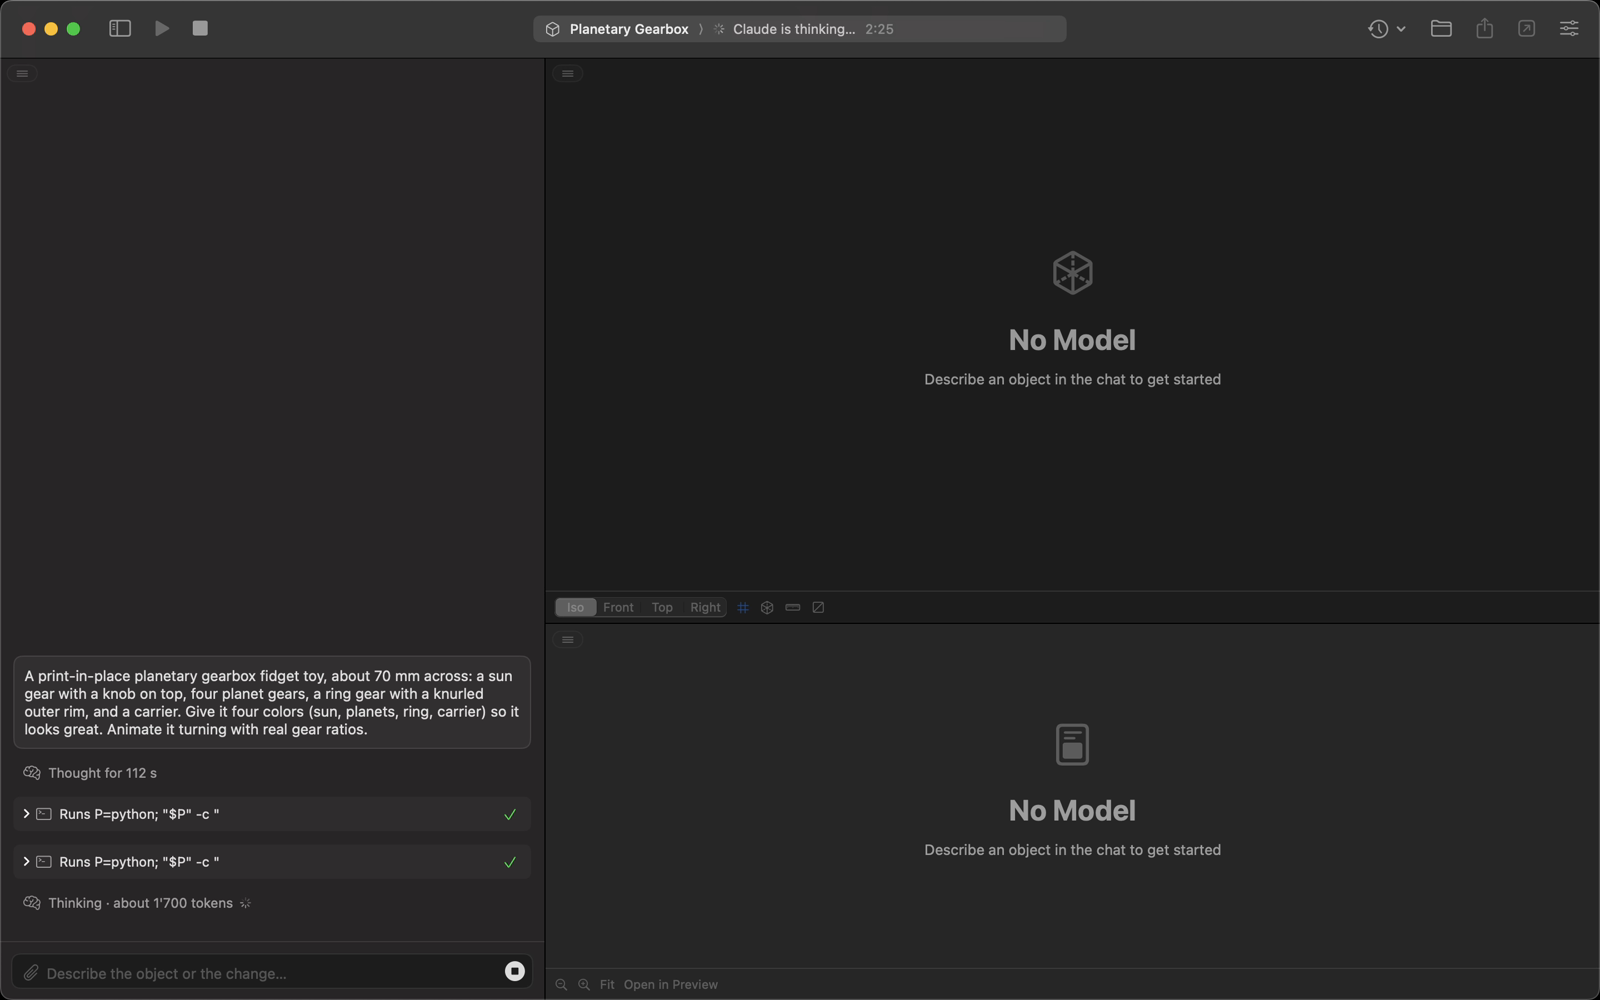
Task: Expand the second Runs P=python command row
Action: (x=272, y=862)
